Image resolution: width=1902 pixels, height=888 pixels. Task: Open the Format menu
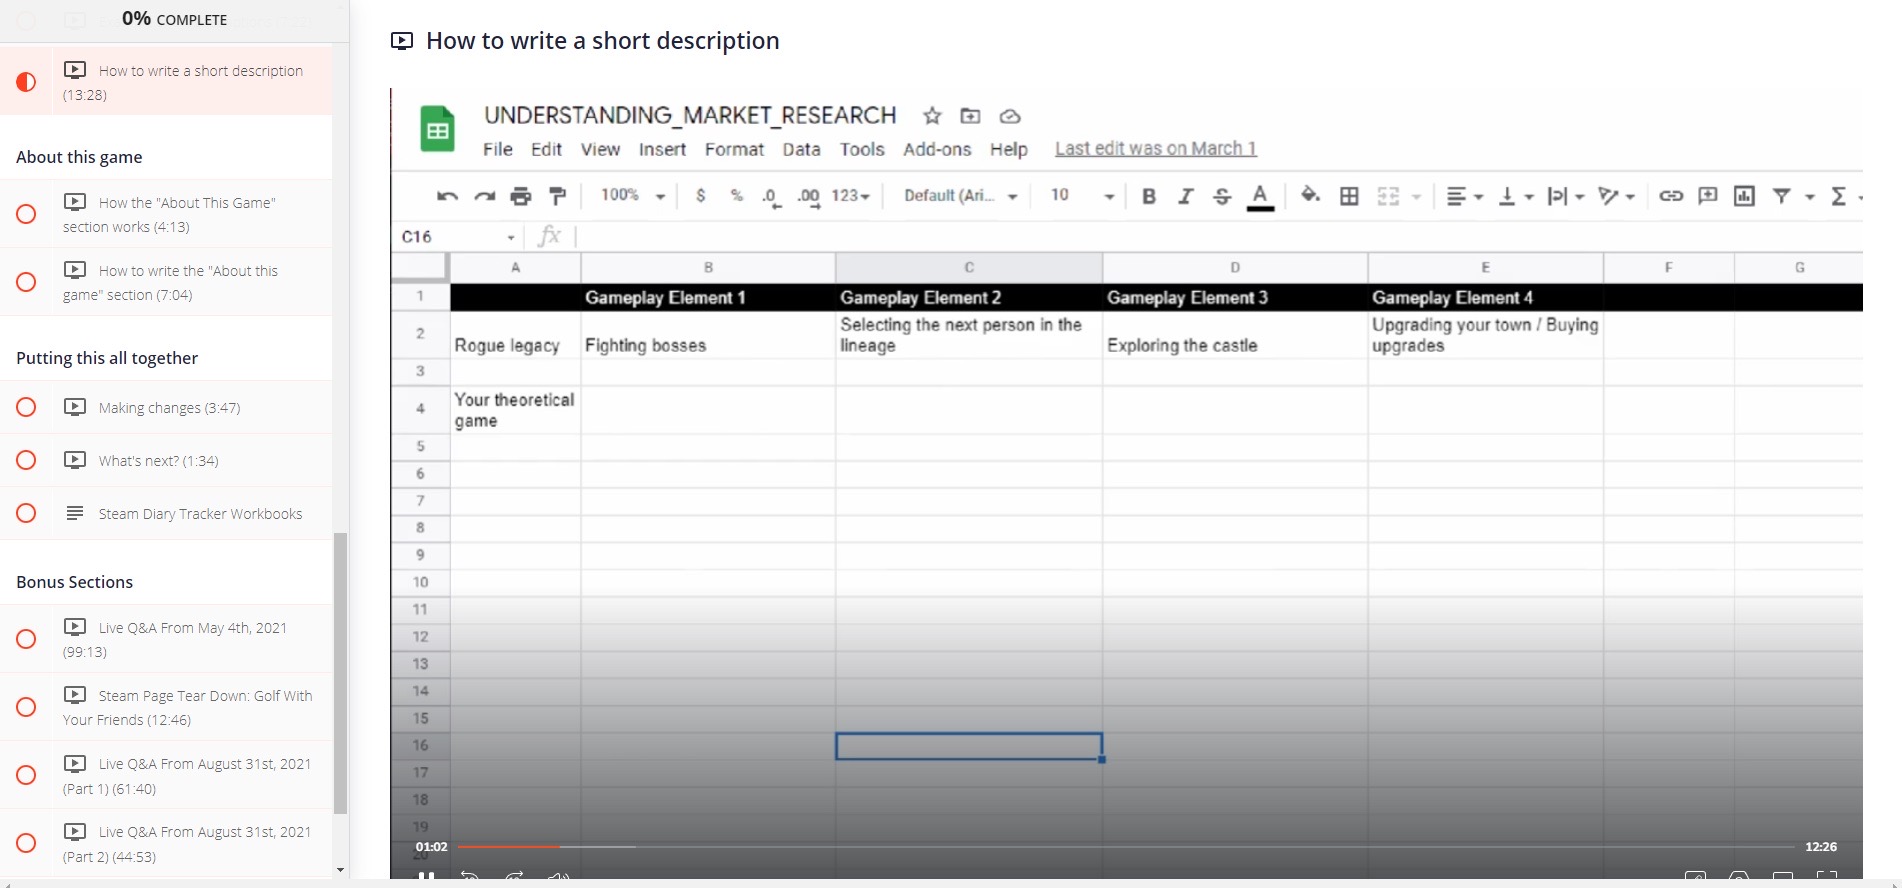point(733,149)
